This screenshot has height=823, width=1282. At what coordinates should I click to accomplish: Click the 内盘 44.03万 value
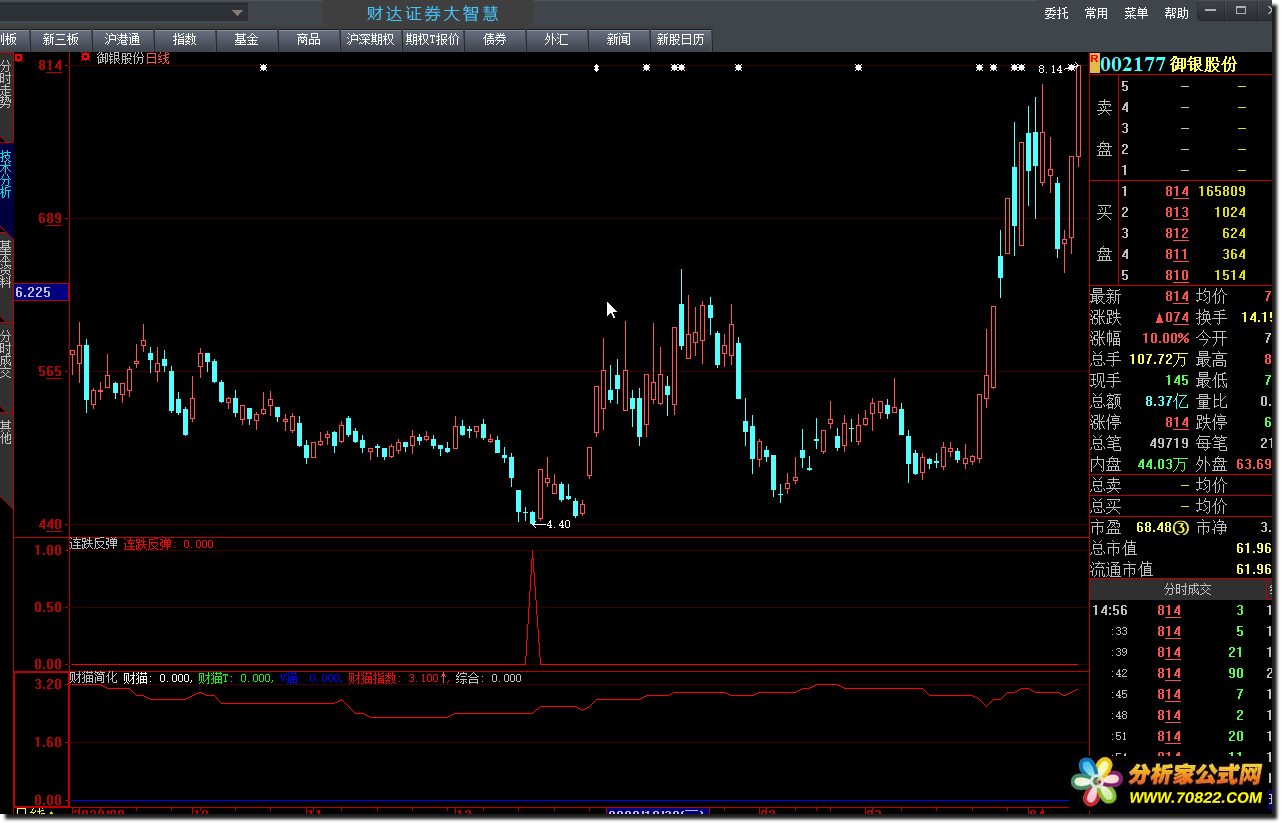(x=1163, y=464)
